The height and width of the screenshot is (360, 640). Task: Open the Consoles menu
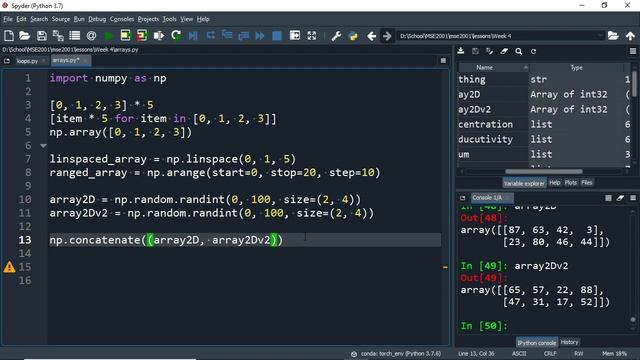[122, 19]
